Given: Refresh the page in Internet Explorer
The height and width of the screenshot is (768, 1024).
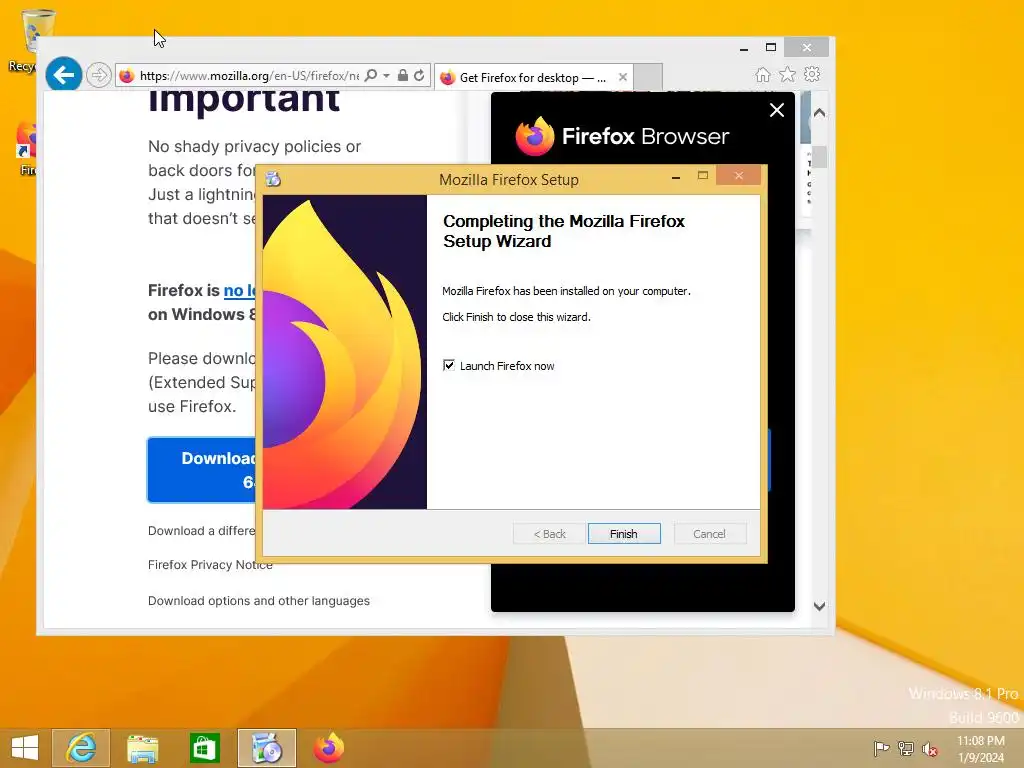Looking at the screenshot, I should (419, 75).
